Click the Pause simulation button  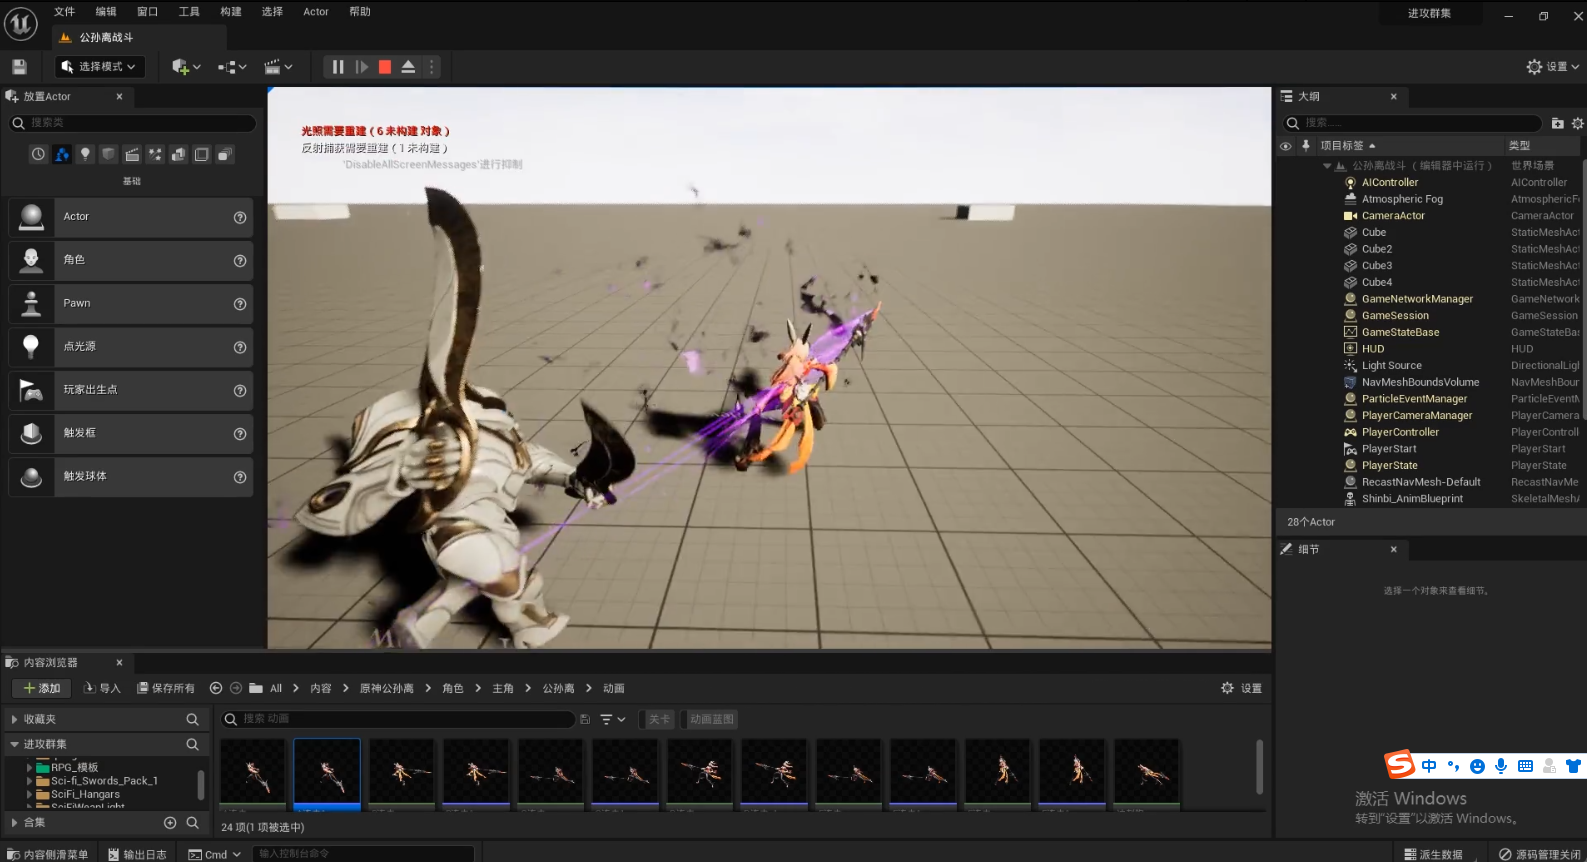click(338, 67)
